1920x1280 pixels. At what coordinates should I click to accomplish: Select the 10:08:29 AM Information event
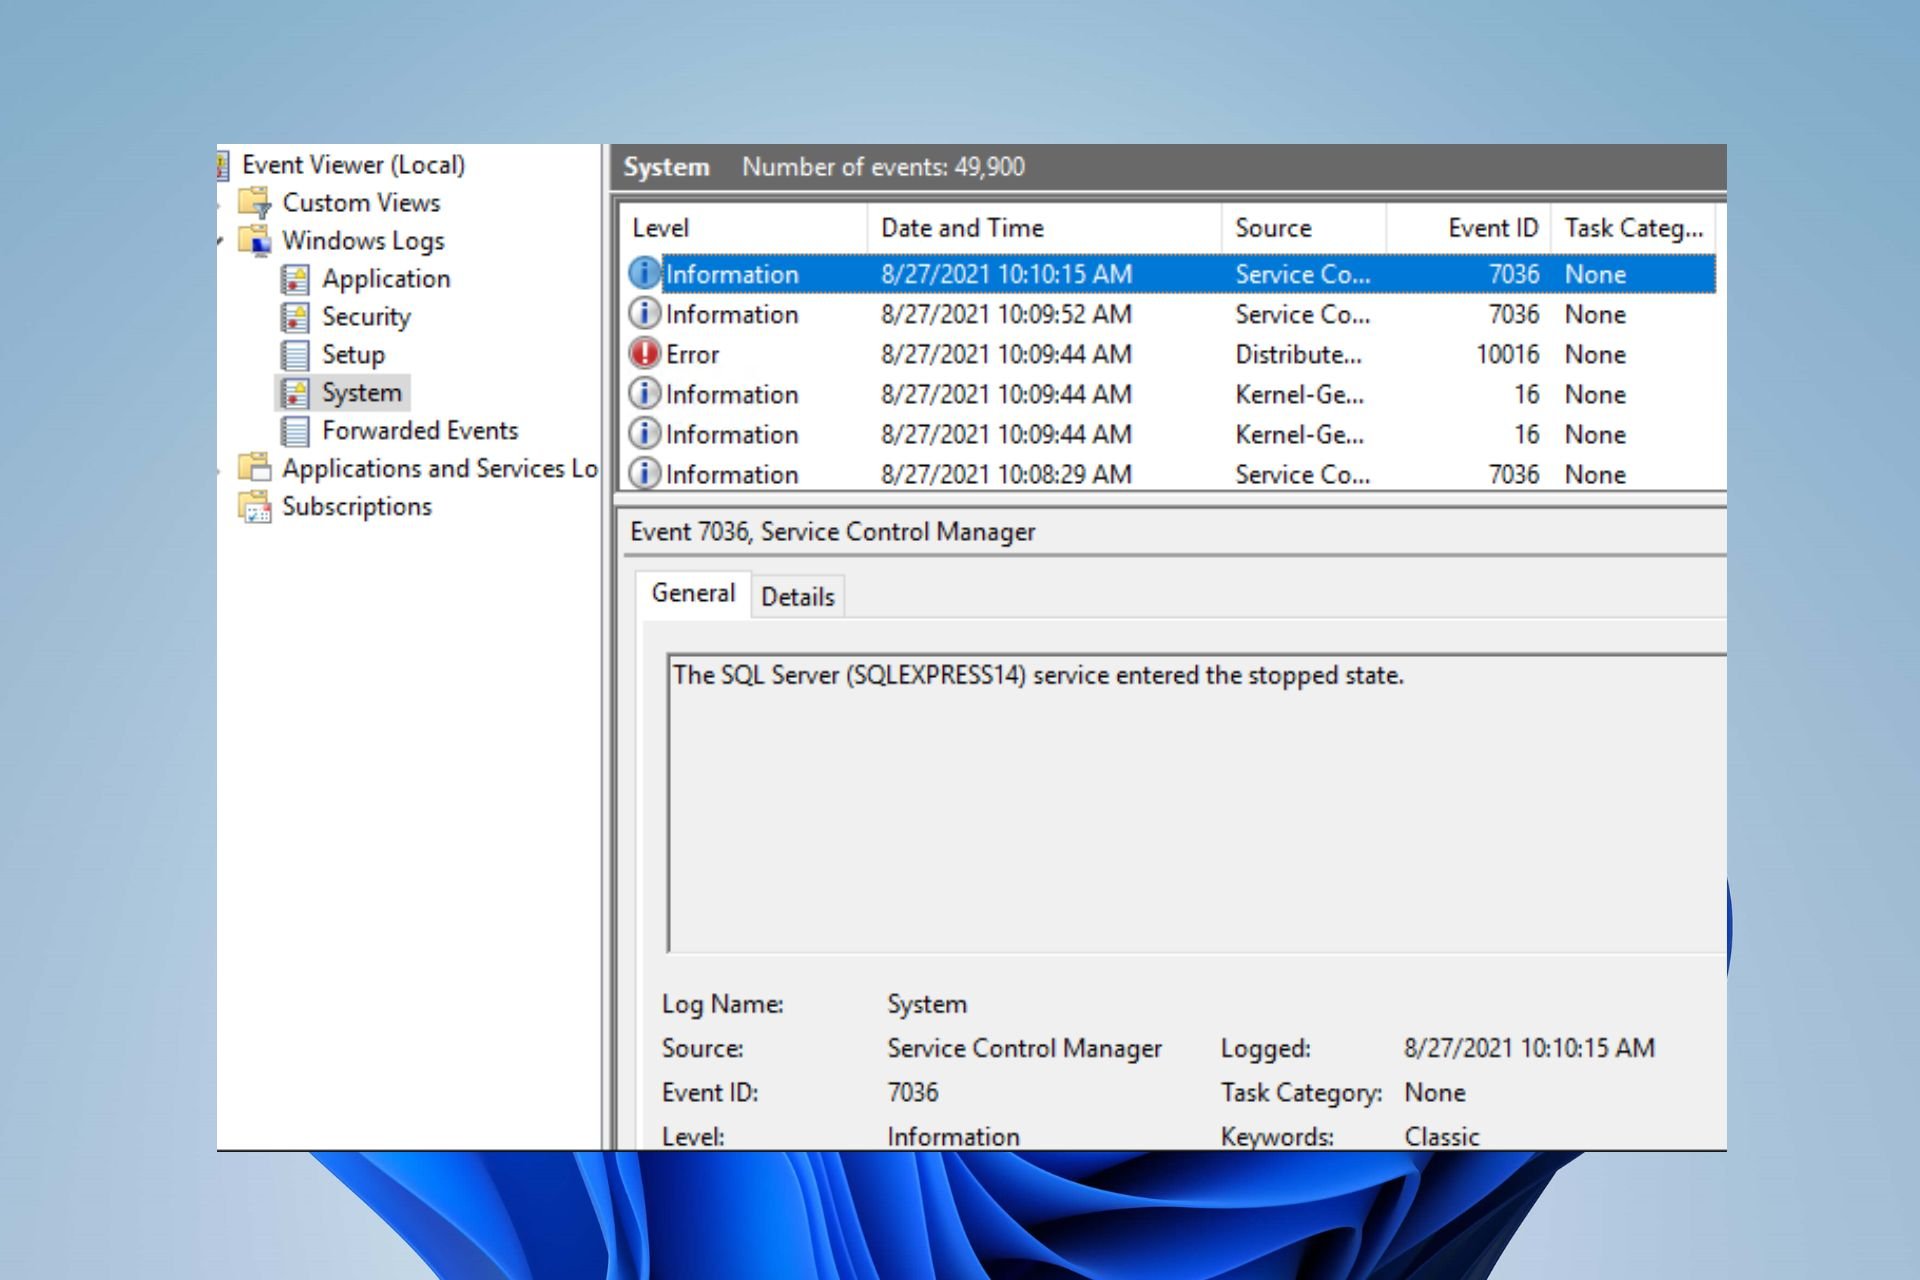[x=1170, y=474]
